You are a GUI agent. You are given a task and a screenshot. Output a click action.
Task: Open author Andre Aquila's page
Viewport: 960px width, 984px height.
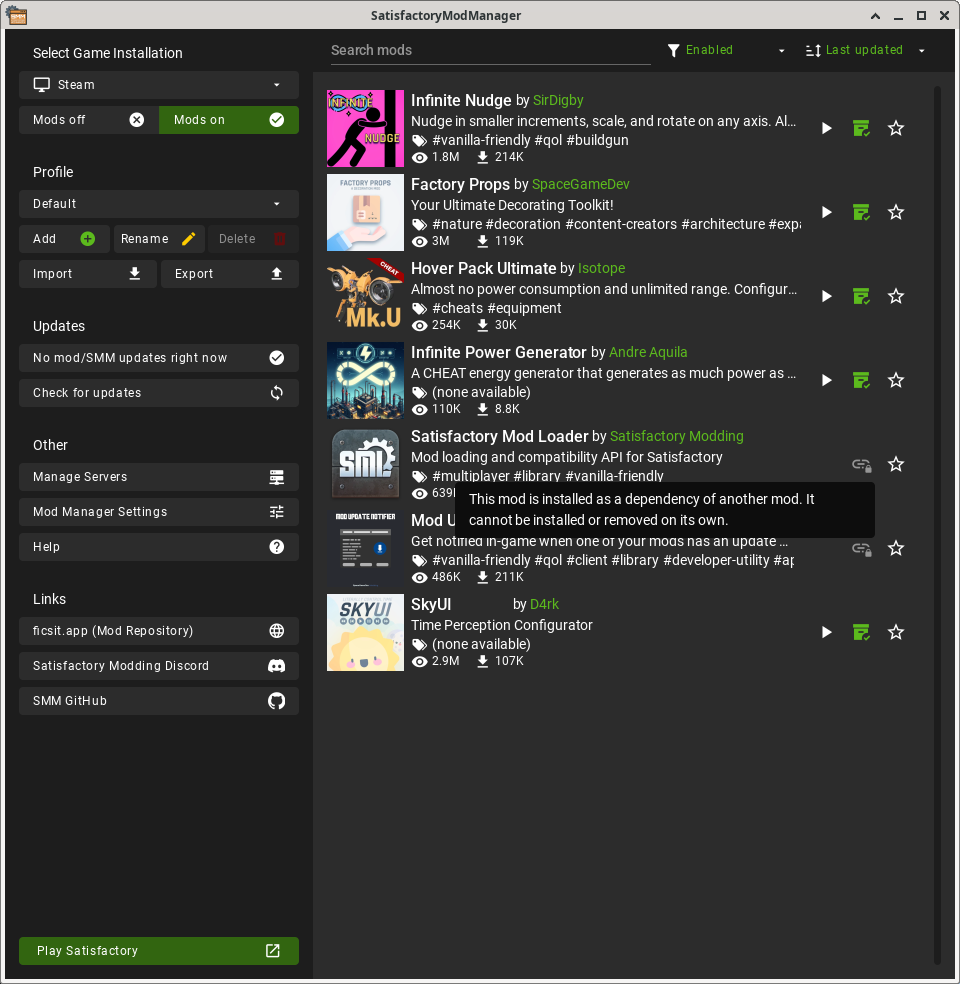click(648, 353)
